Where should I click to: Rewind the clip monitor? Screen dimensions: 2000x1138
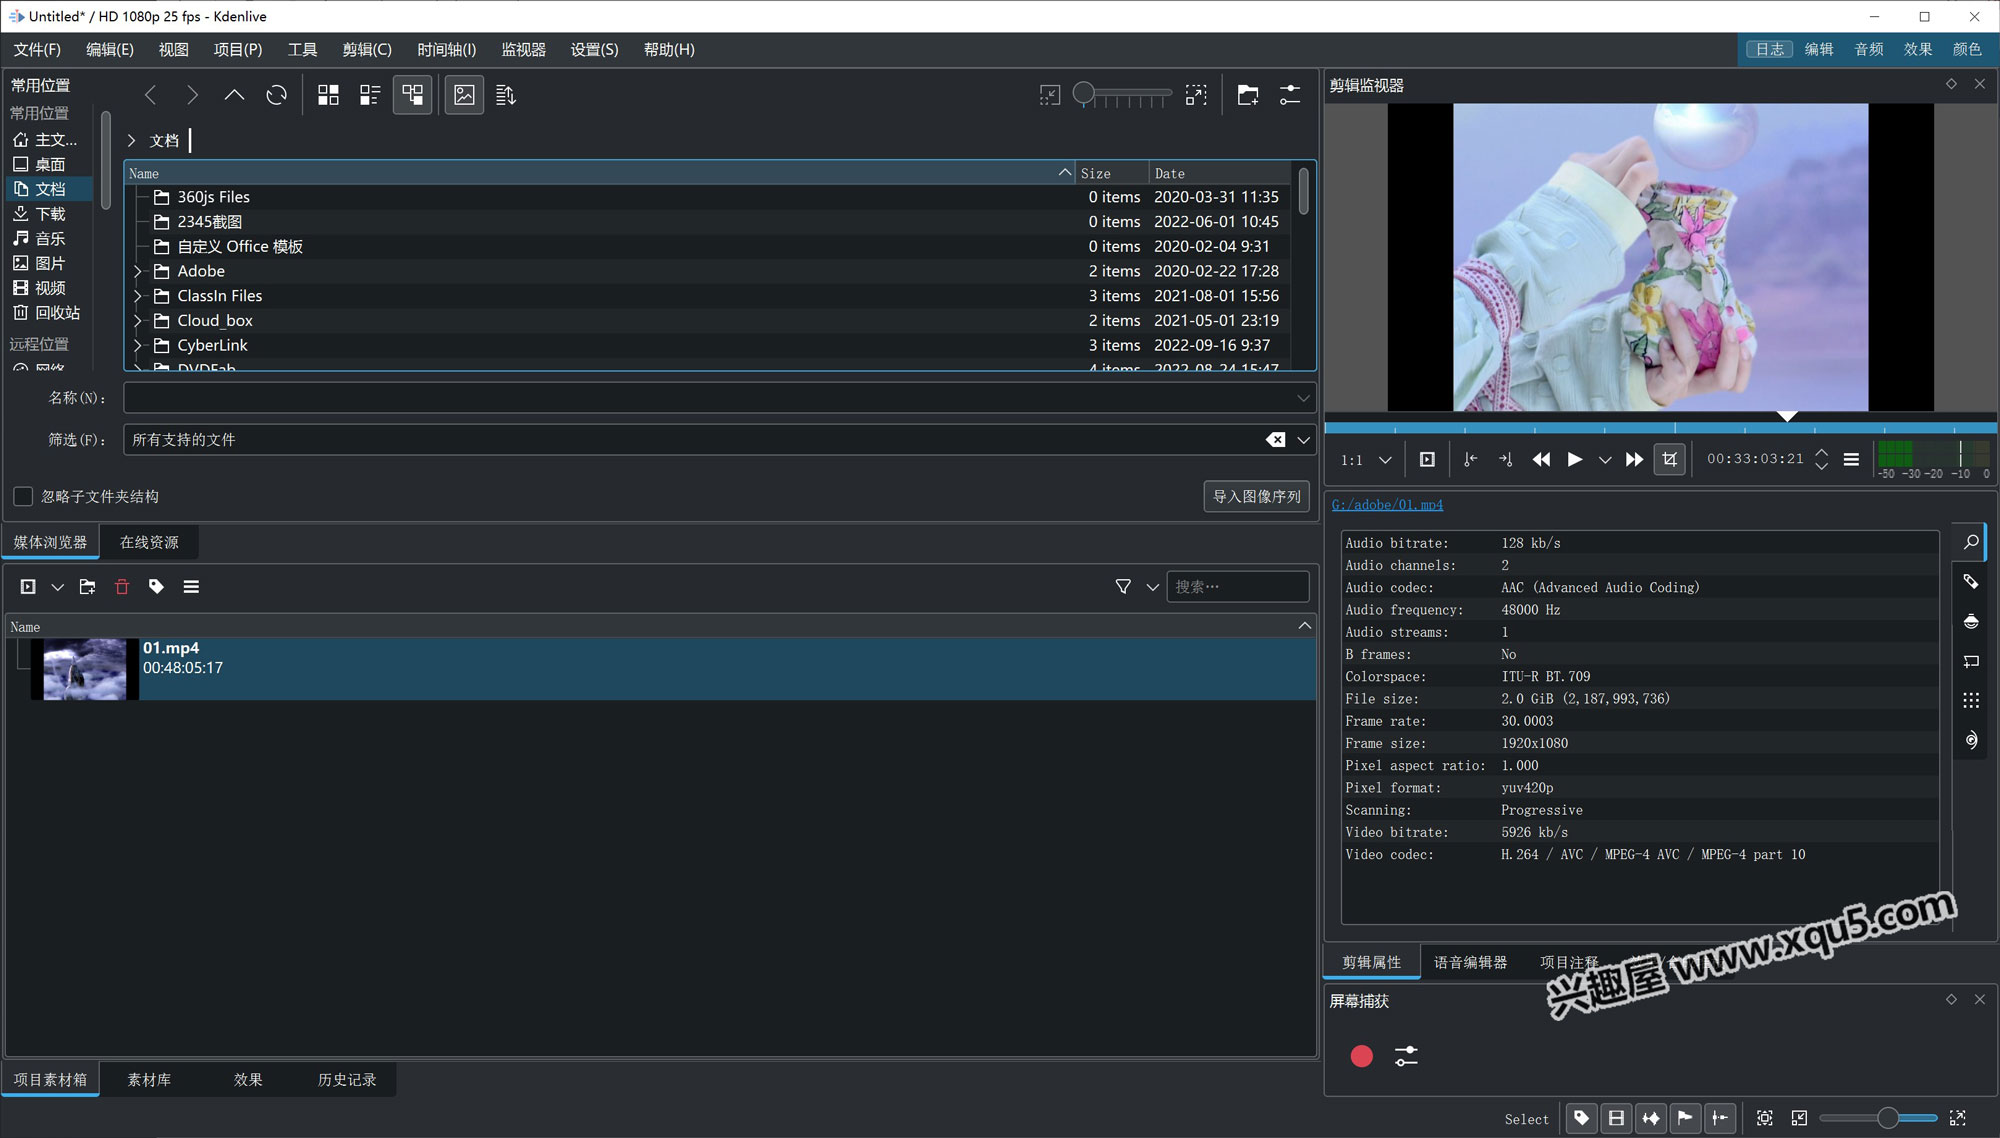[x=1541, y=459]
